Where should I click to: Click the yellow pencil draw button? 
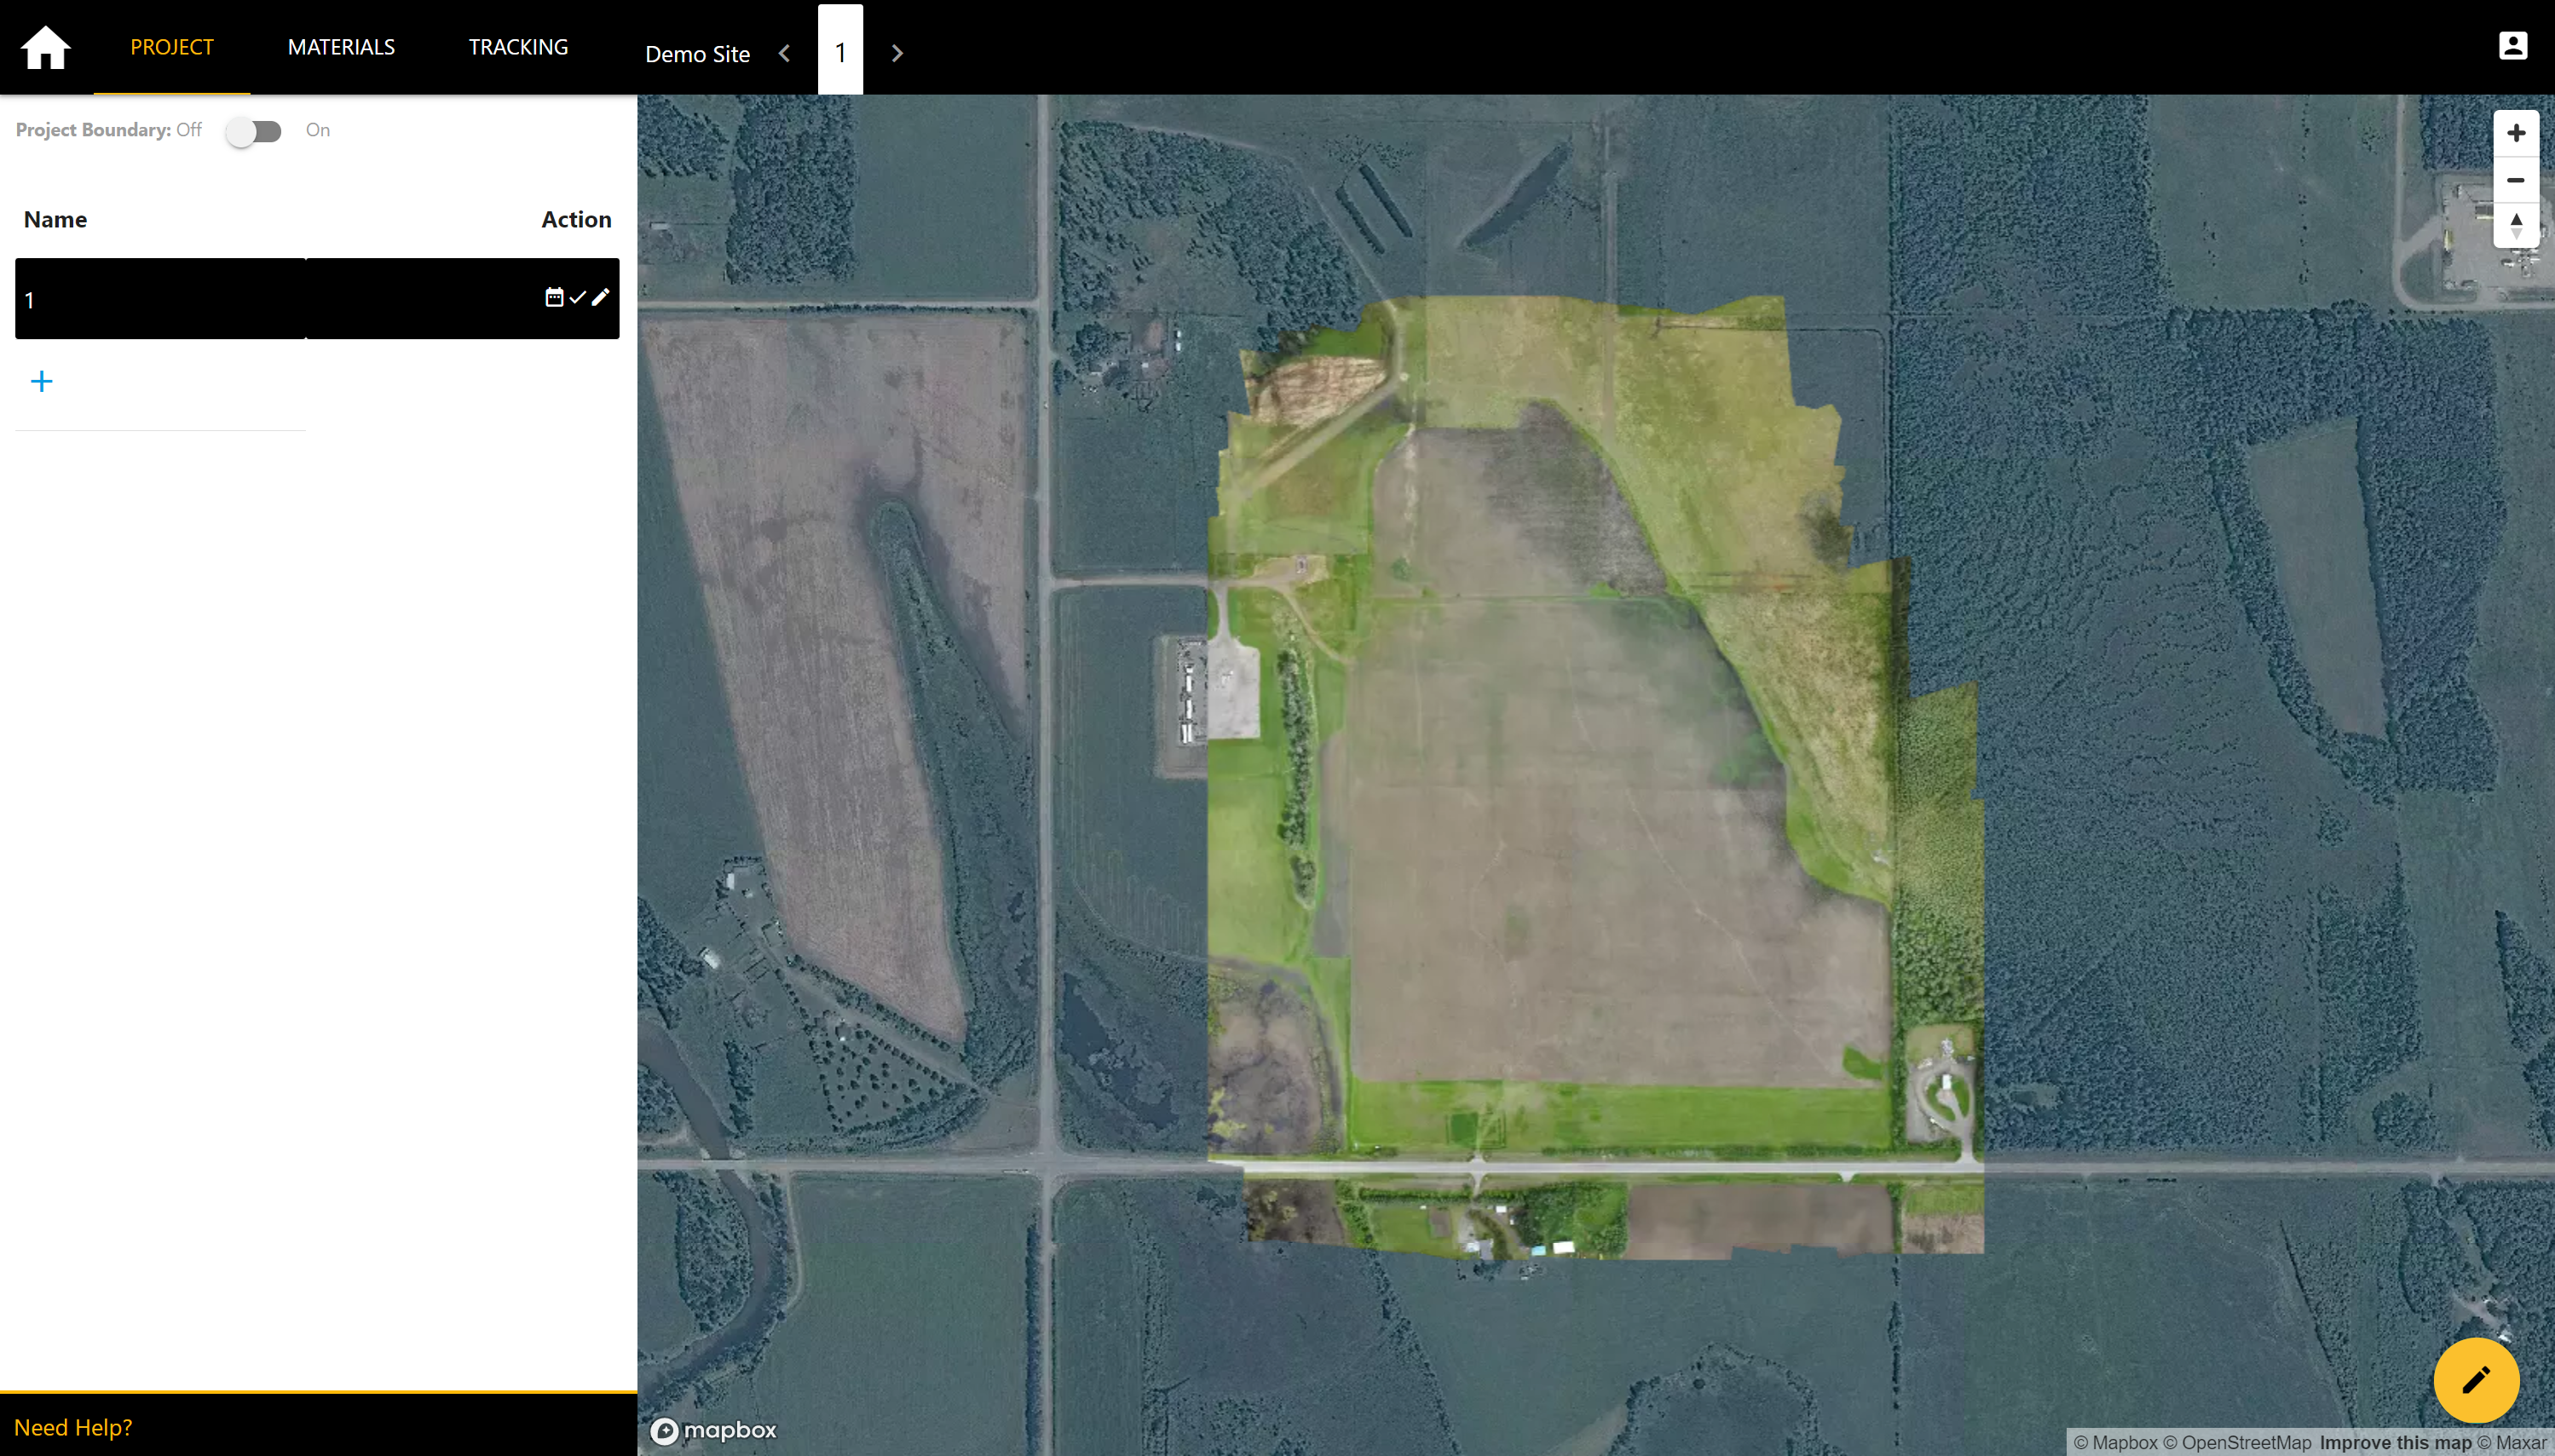click(2475, 1380)
